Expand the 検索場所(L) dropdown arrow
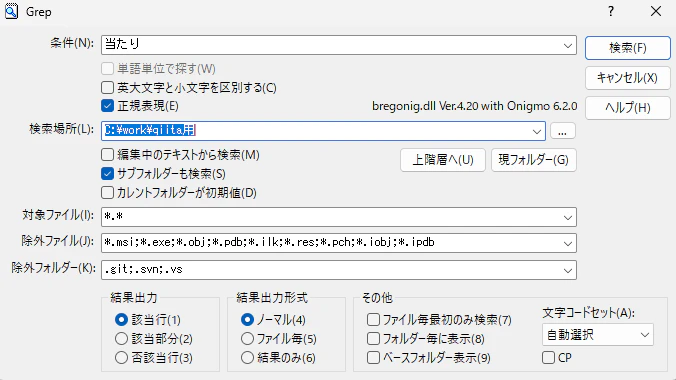The image size is (676, 380). 537,131
